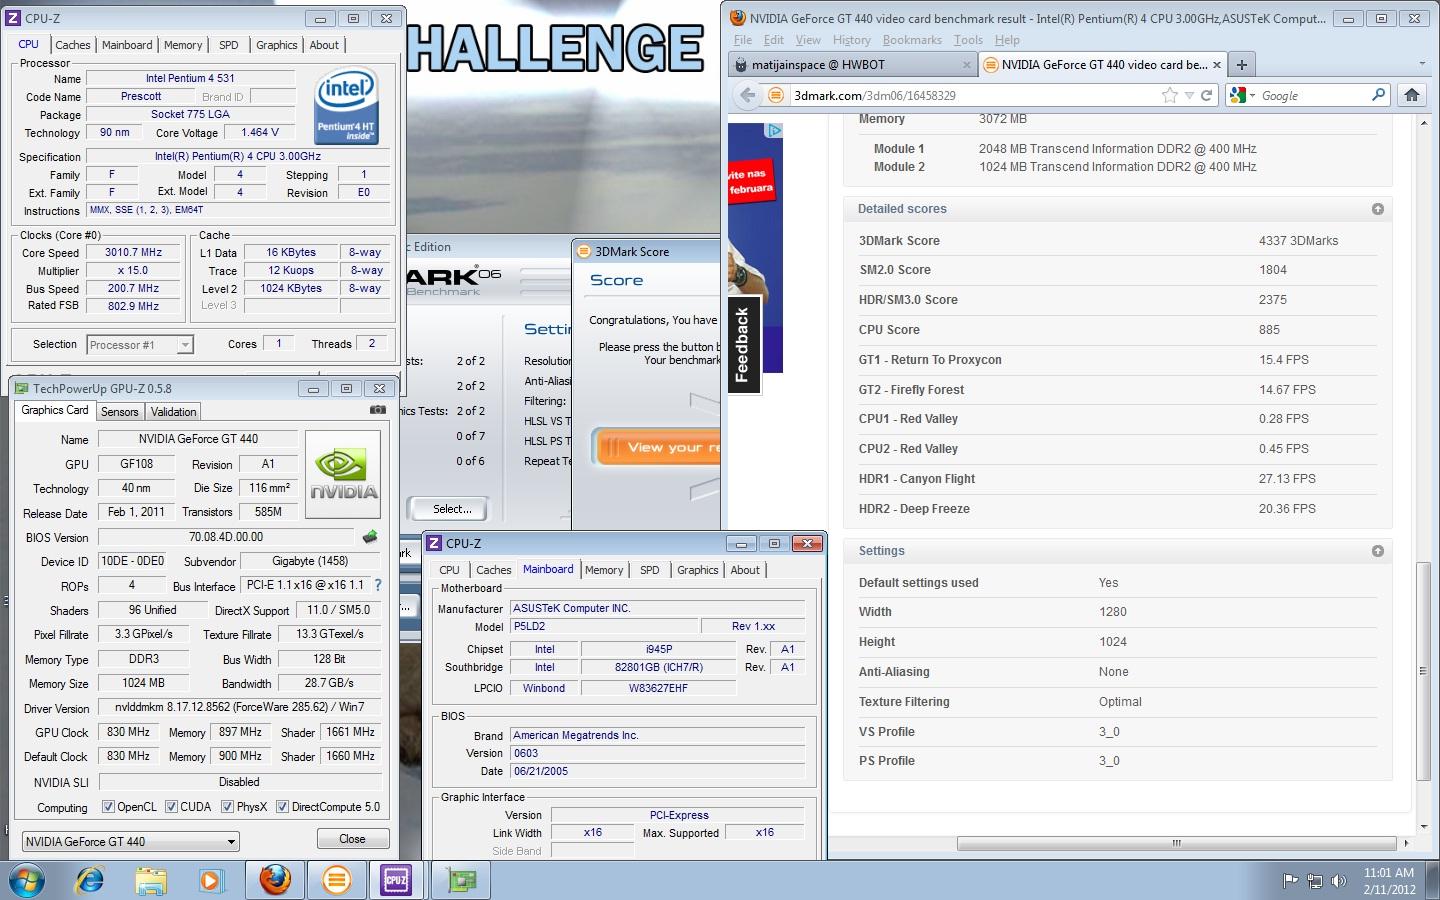Toggle the OpenCL checkbox in GPU-Z
The image size is (1440, 900).
pos(108,807)
